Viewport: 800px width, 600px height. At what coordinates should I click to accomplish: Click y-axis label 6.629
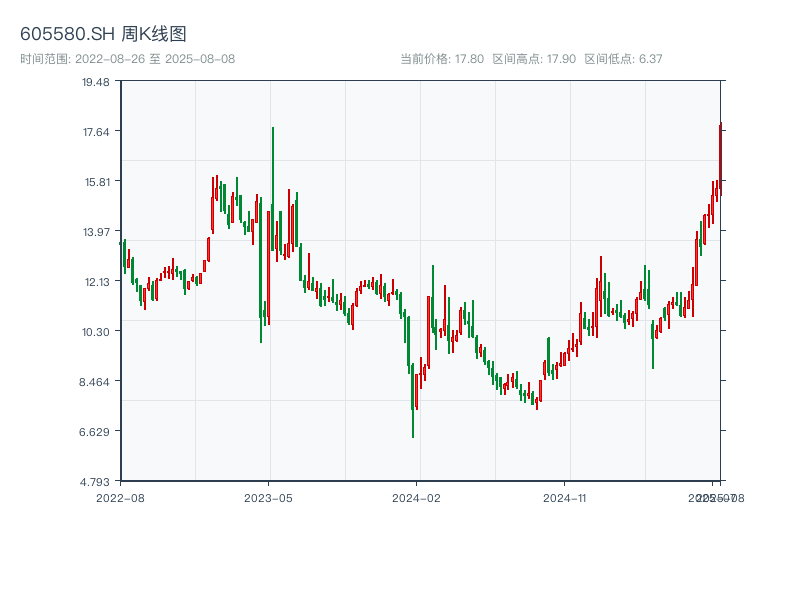[x=94, y=432]
